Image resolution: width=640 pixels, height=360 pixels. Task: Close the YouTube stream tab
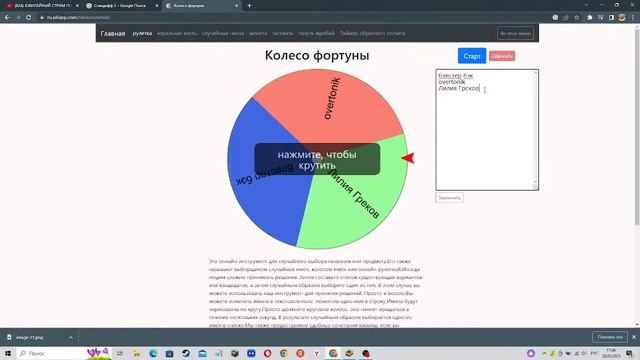coord(77,6)
